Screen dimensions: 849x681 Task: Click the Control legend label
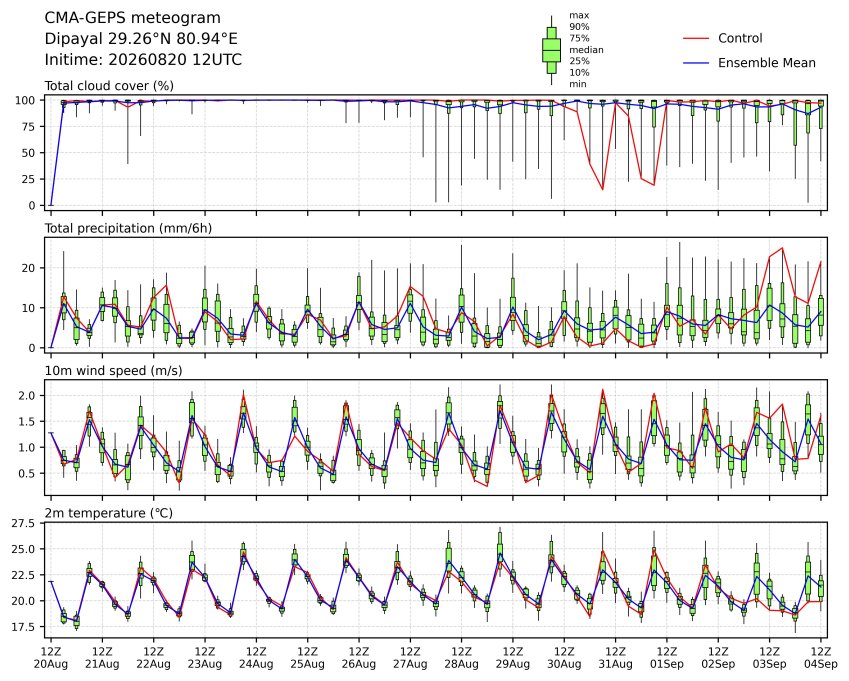(740, 38)
